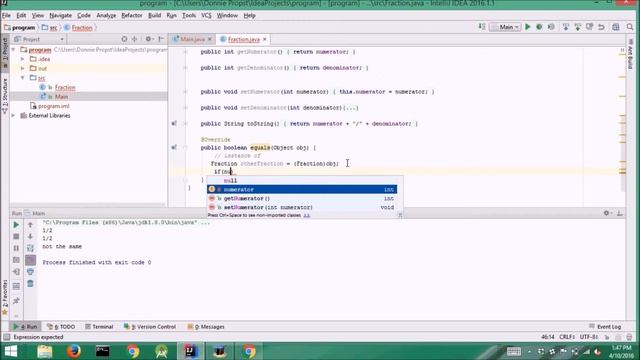Screen dimensions: 640x360
Task: Expand the .idea folder node
Action: 23,59
